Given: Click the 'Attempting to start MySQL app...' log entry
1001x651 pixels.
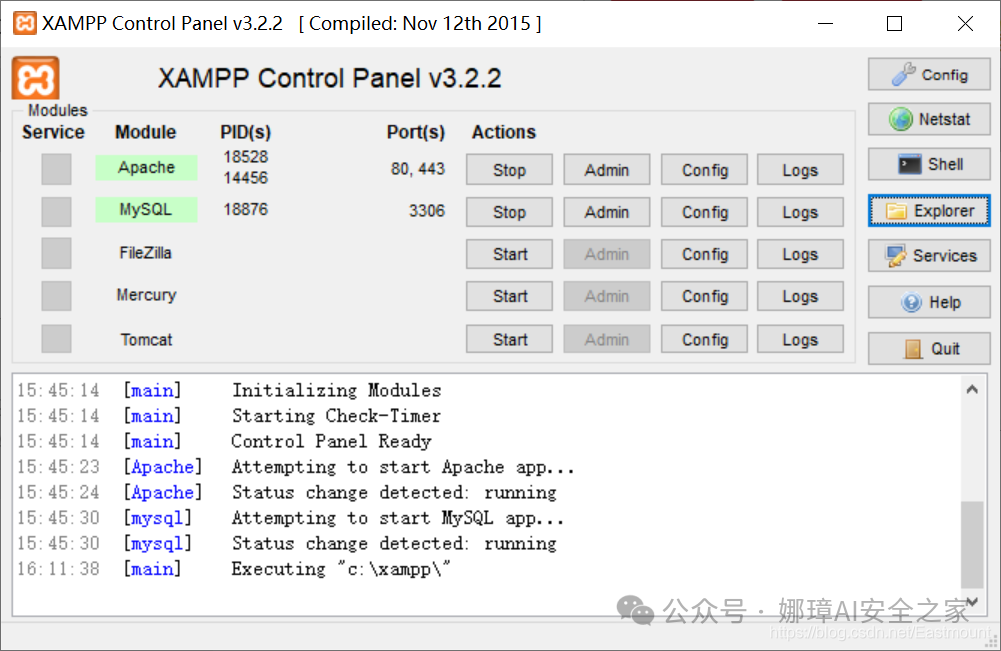Looking at the screenshot, I should pyautogui.click(x=398, y=518).
